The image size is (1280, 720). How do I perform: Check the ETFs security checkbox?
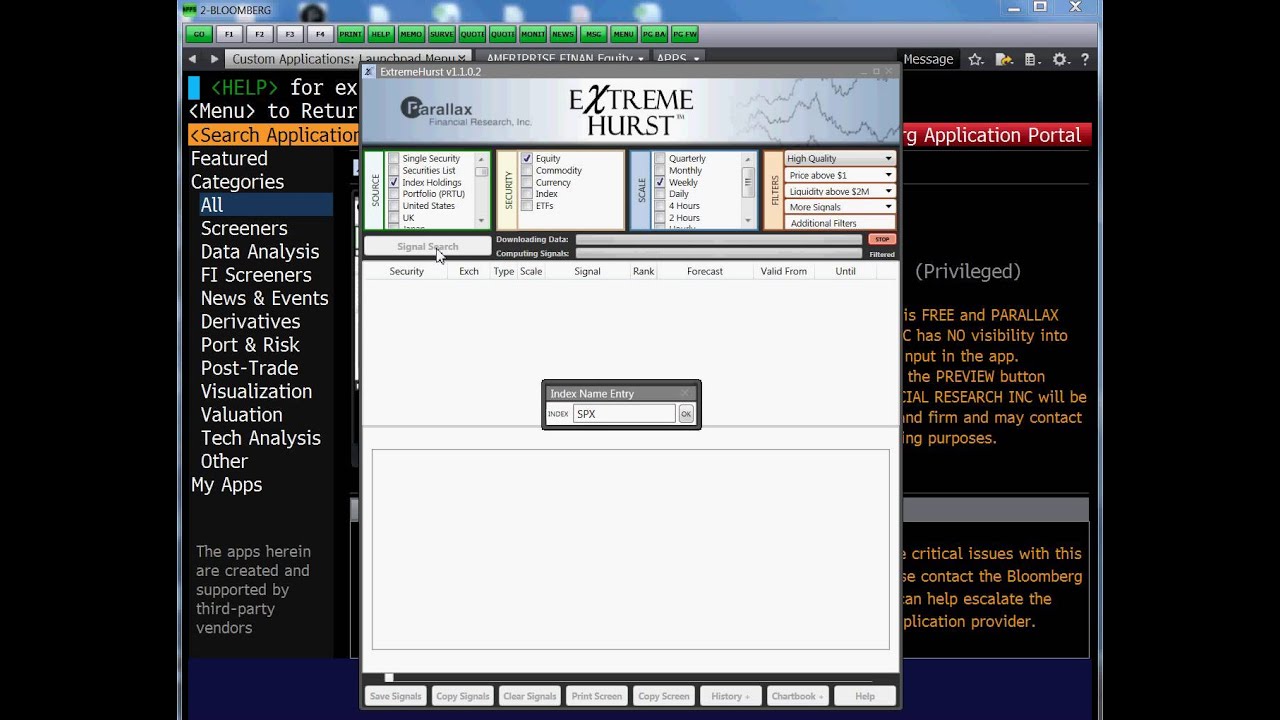pyautogui.click(x=527, y=206)
